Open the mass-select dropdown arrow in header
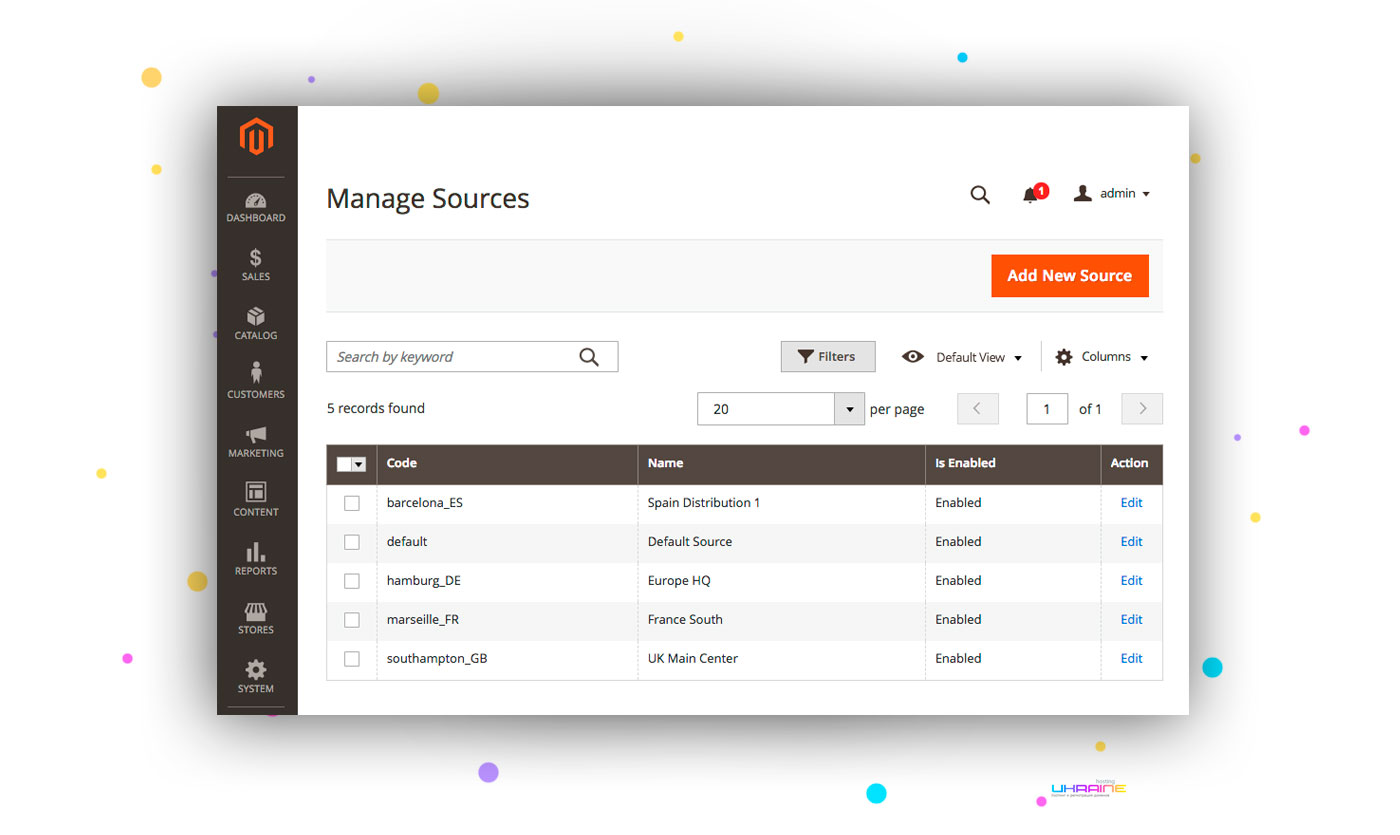 359,464
